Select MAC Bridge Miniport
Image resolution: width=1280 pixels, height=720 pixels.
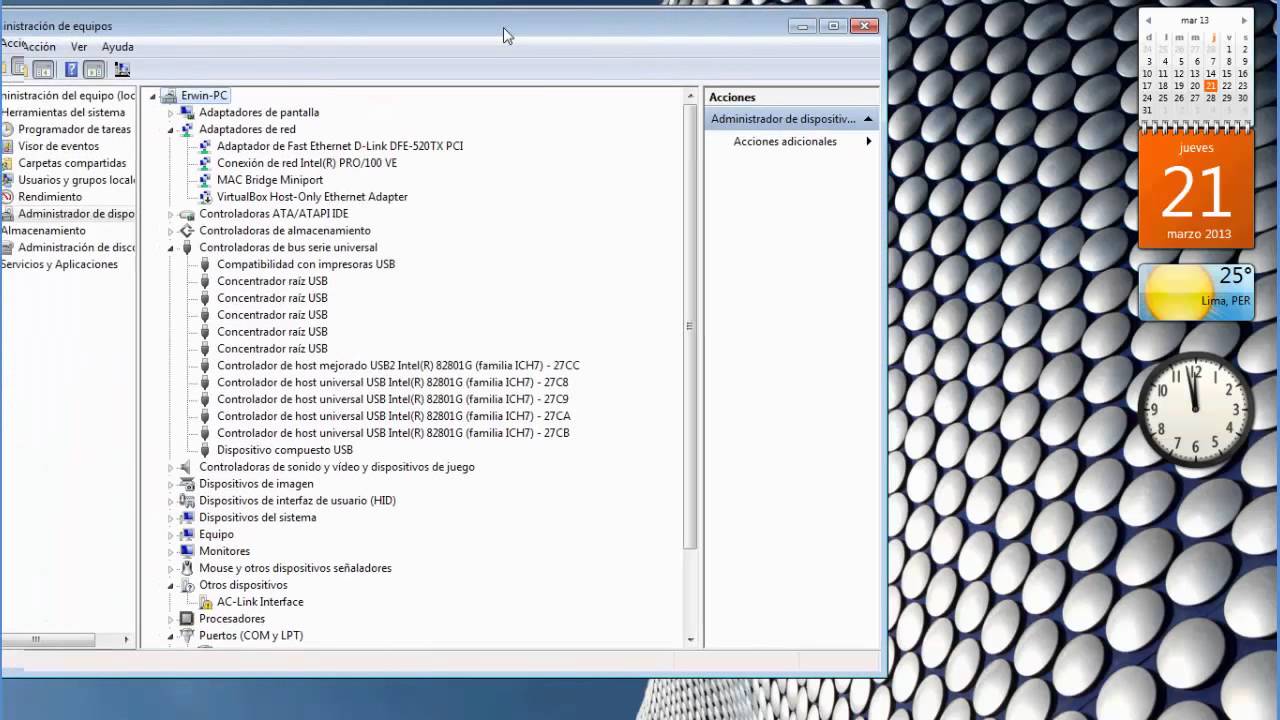270,180
